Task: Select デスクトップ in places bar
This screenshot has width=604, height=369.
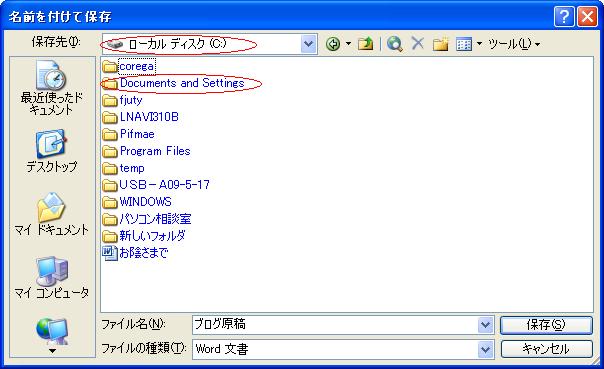Action: pos(52,151)
